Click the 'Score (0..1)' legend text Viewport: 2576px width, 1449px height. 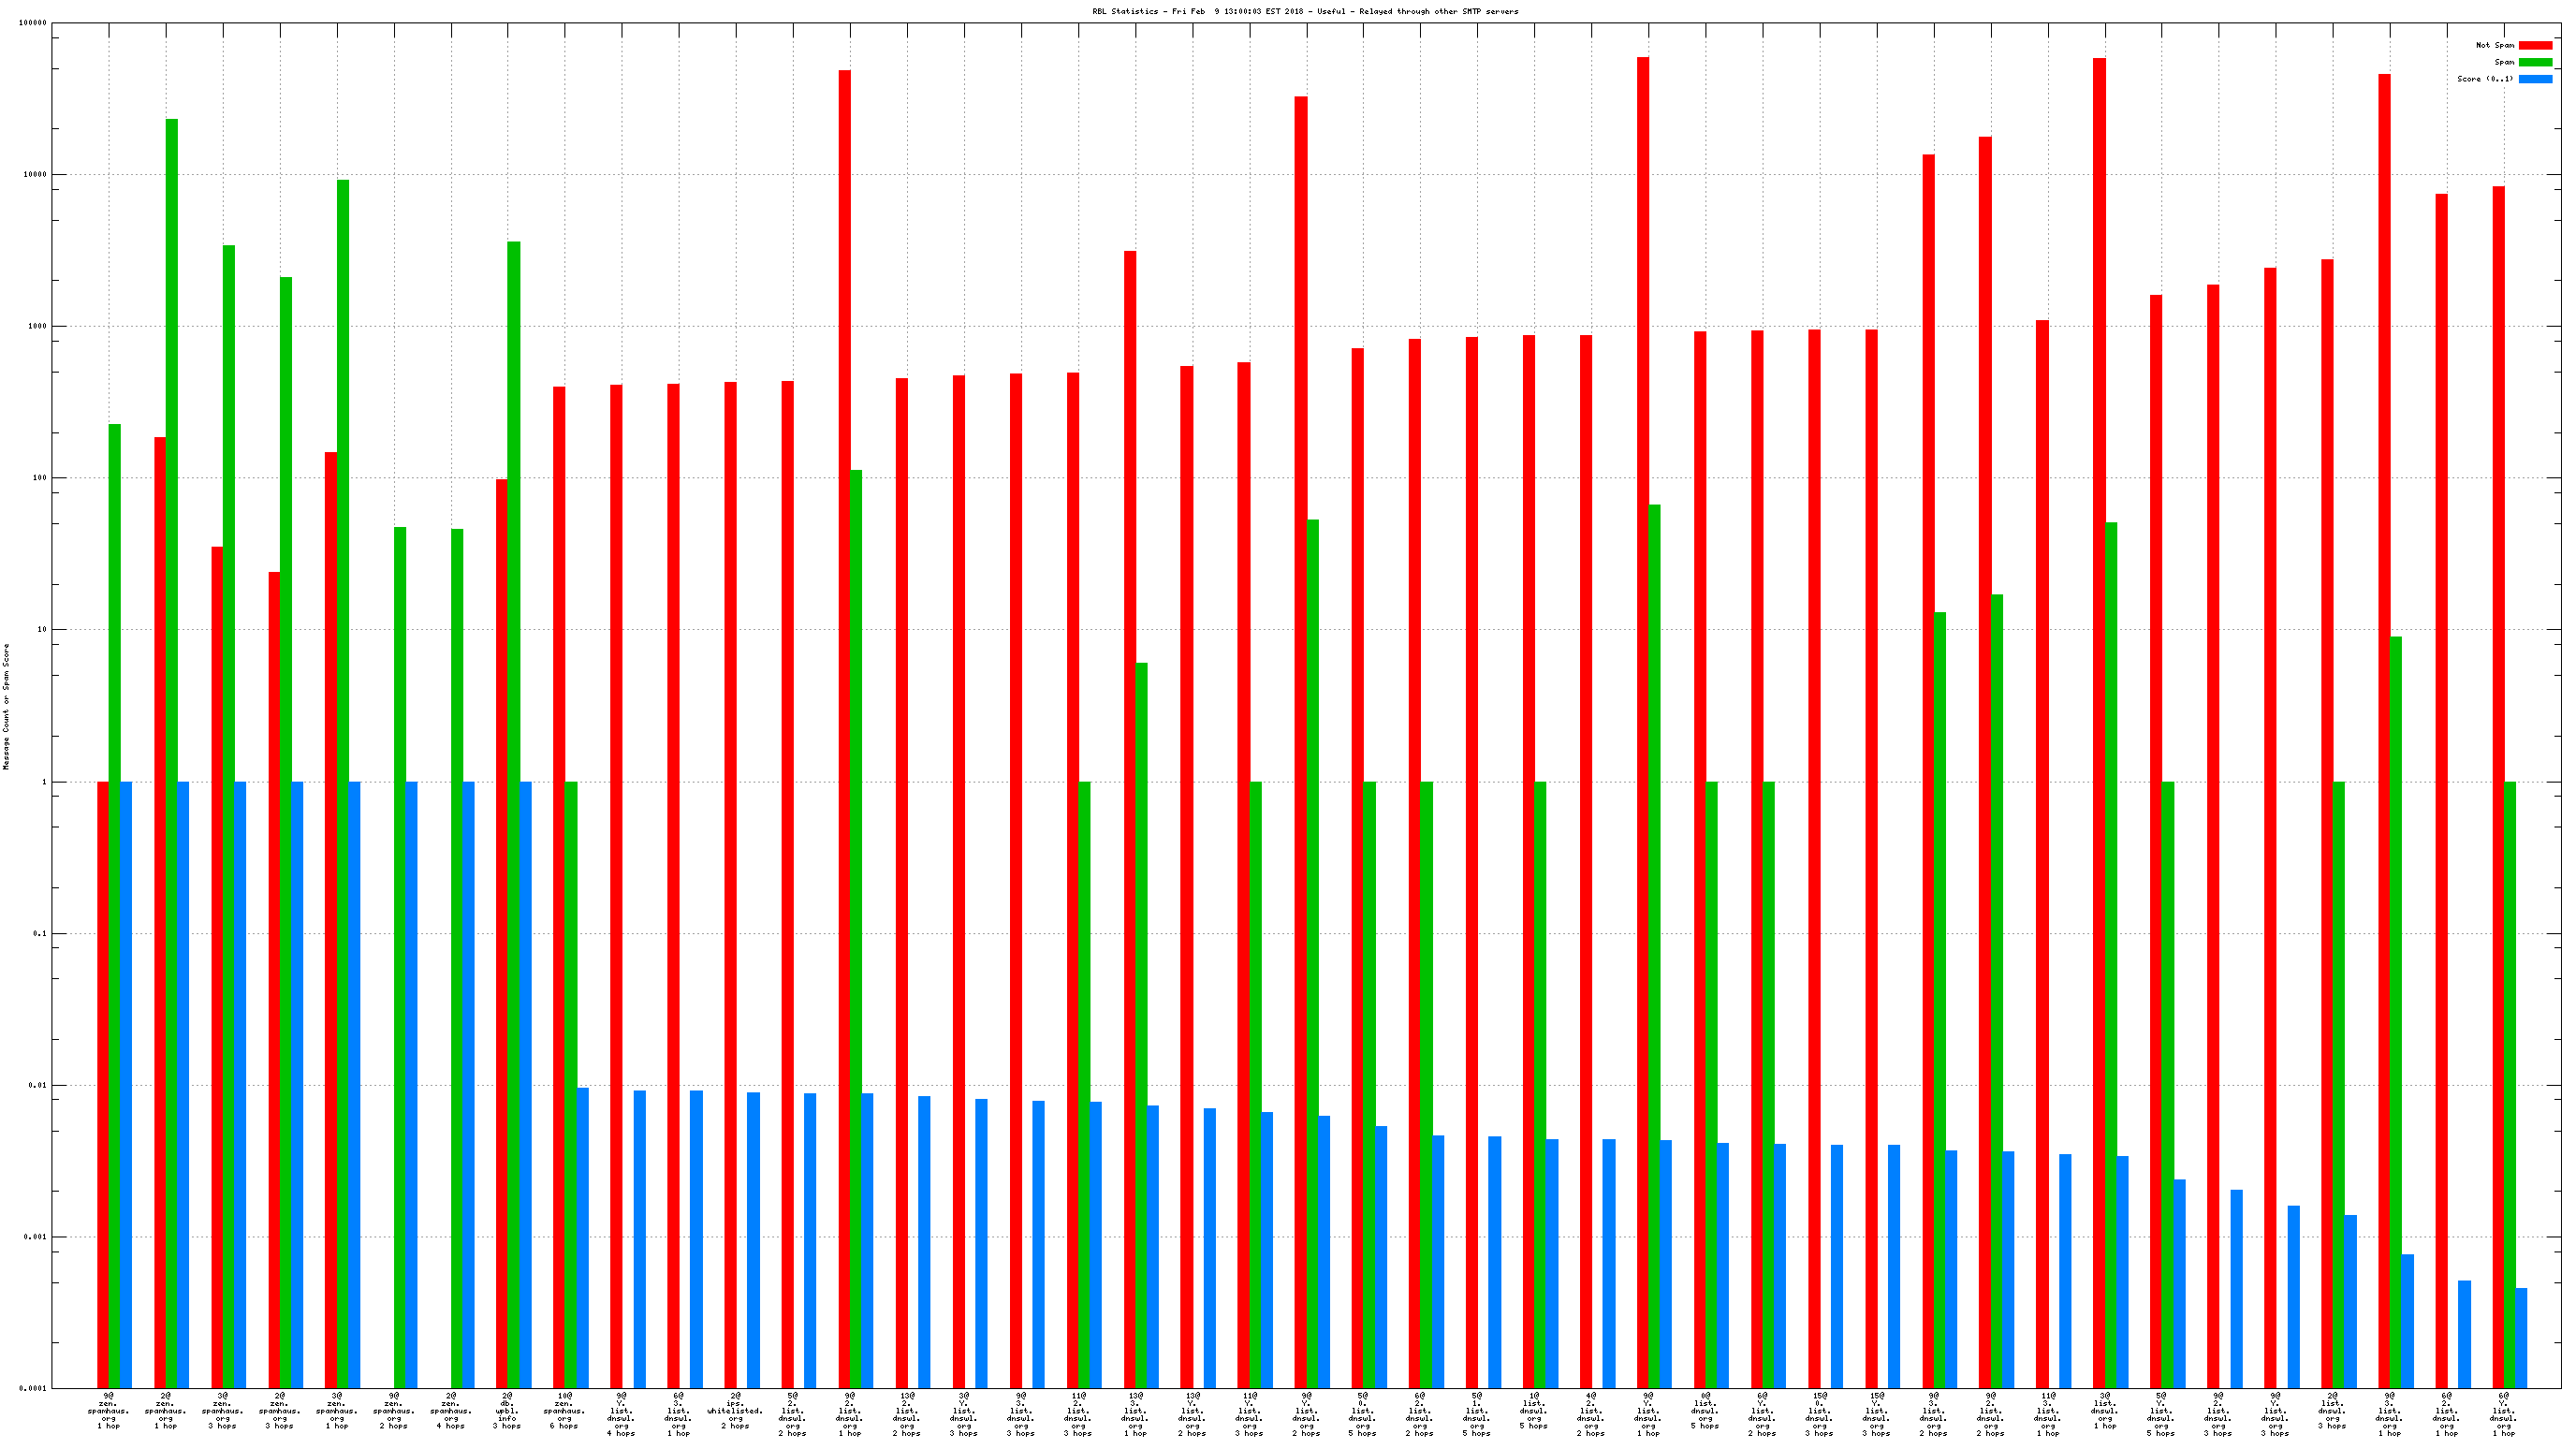(x=2484, y=79)
